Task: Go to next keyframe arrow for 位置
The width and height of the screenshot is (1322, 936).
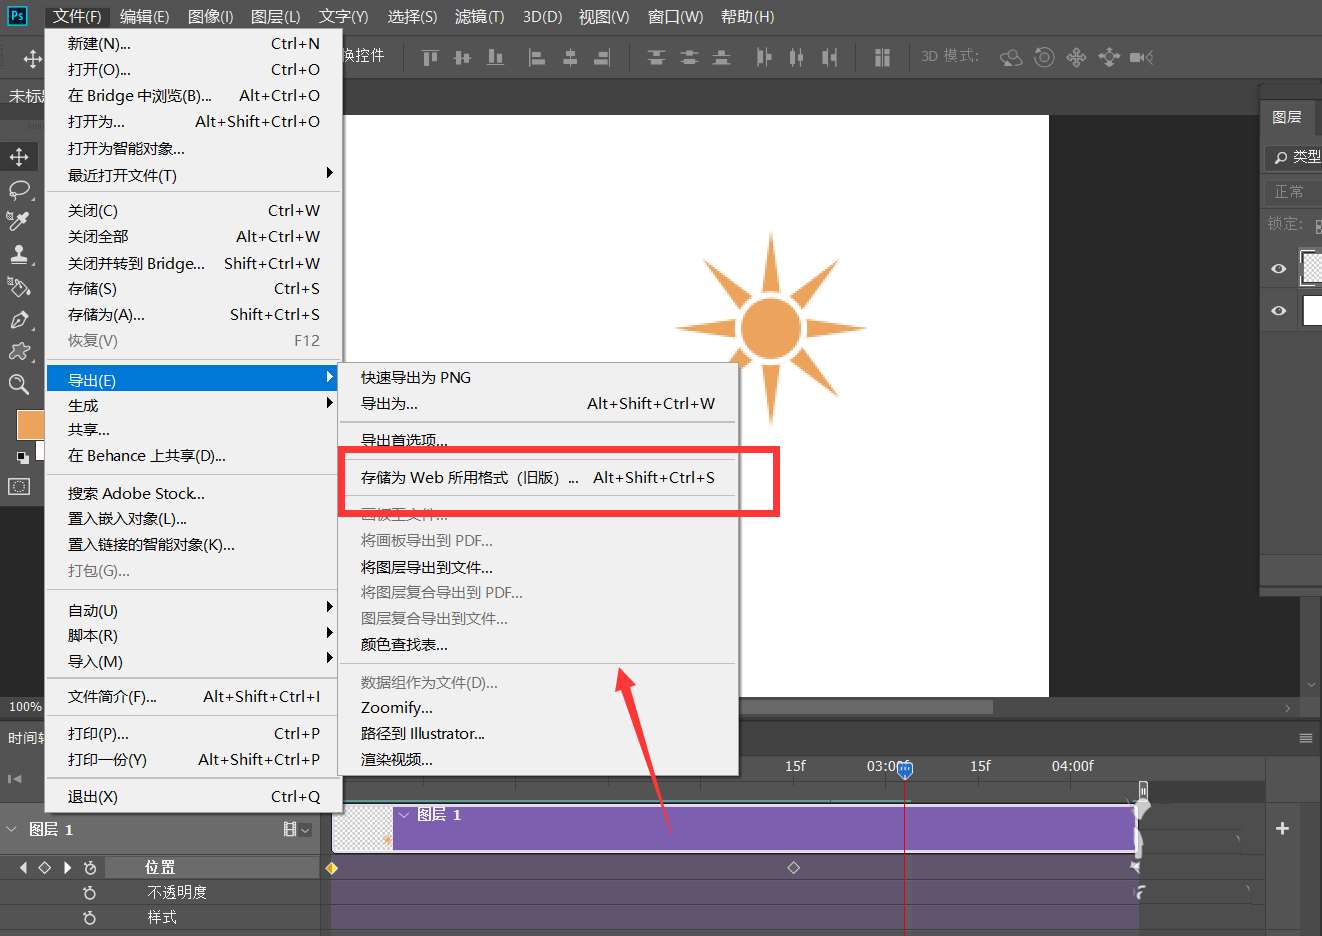Action: (x=67, y=867)
